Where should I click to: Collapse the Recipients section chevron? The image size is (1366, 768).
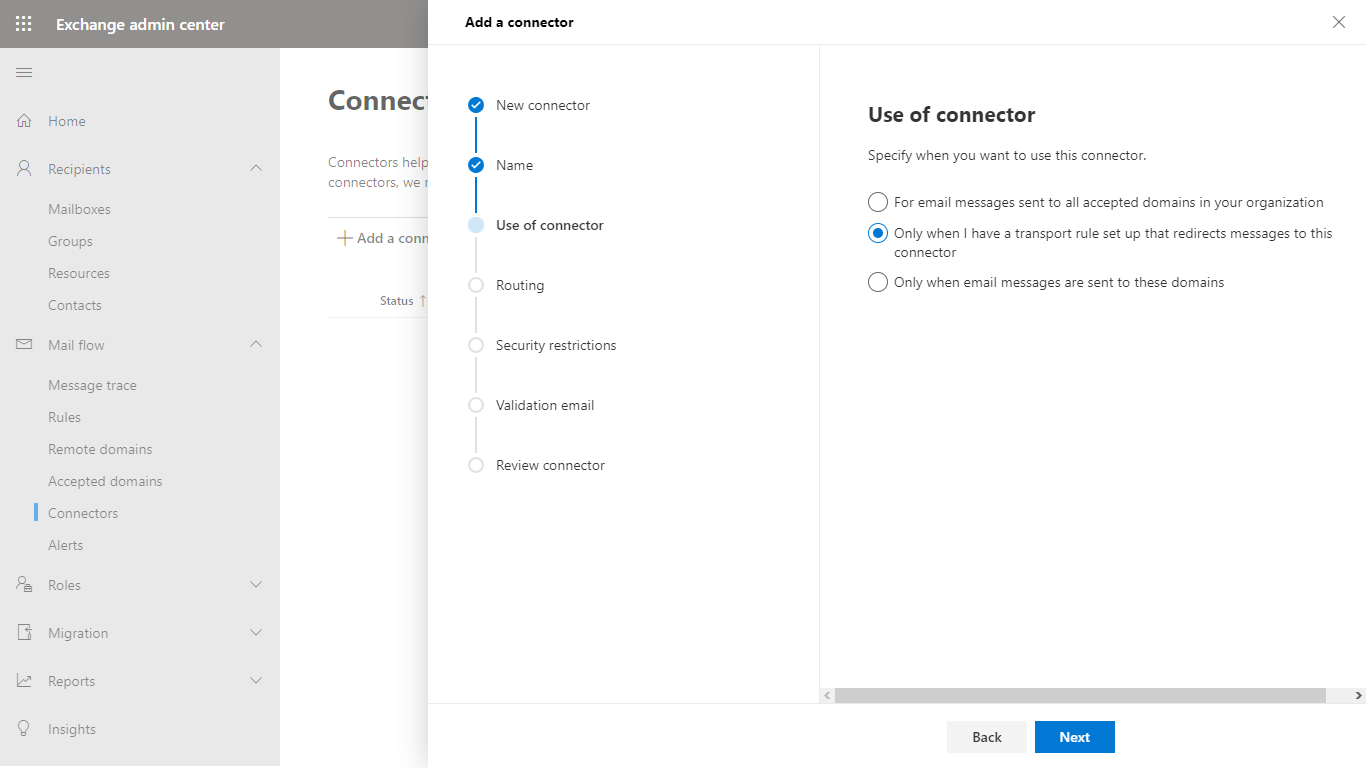[x=256, y=169]
